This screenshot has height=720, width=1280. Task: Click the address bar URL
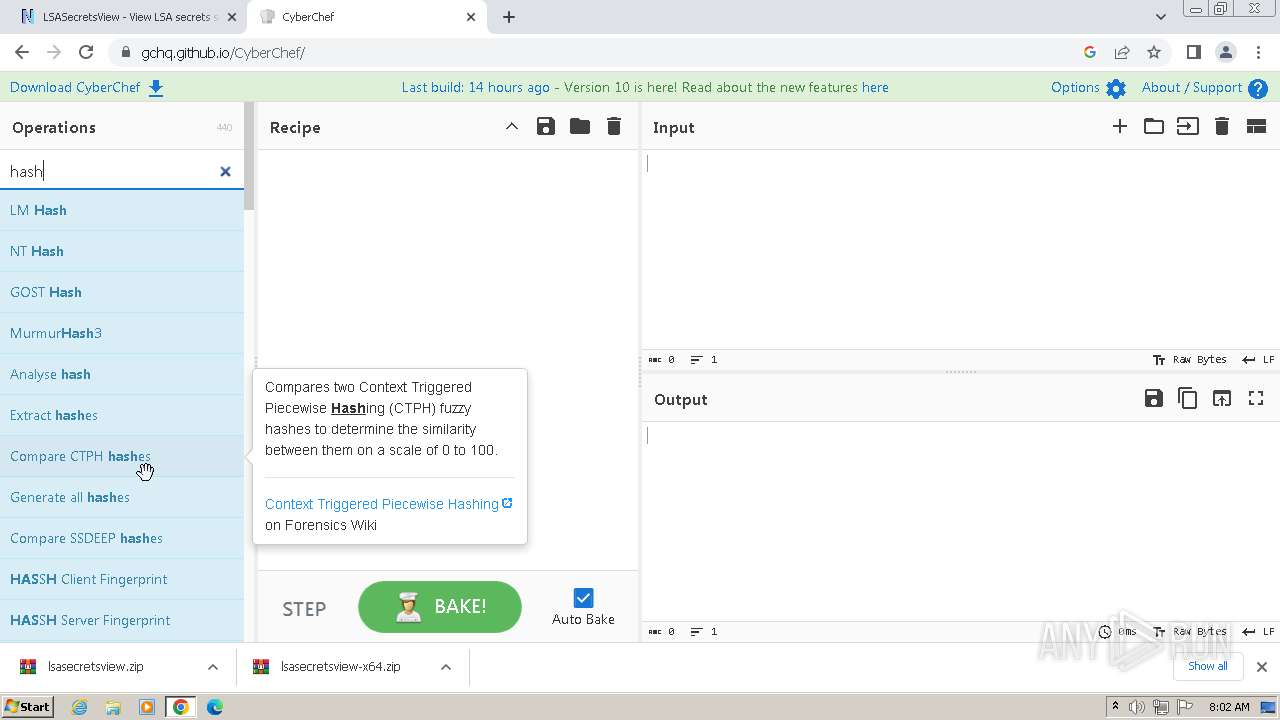coord(223,52)
